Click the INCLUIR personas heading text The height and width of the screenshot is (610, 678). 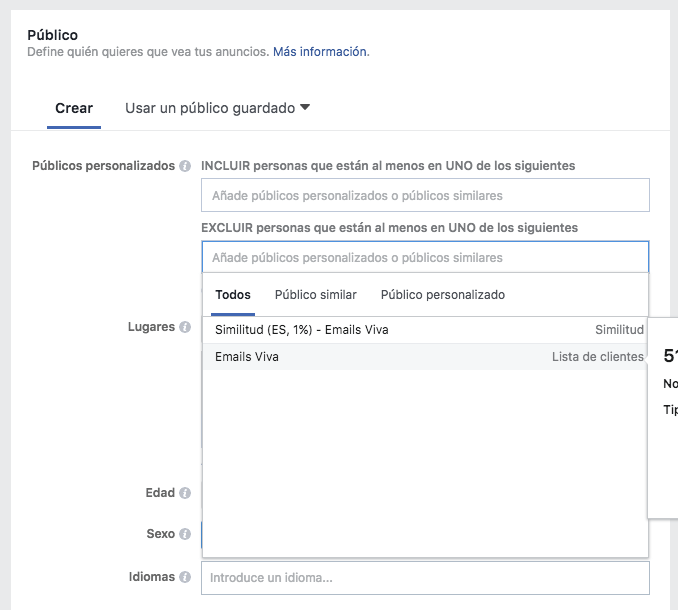pyautogui.click(x=388, y=166)
